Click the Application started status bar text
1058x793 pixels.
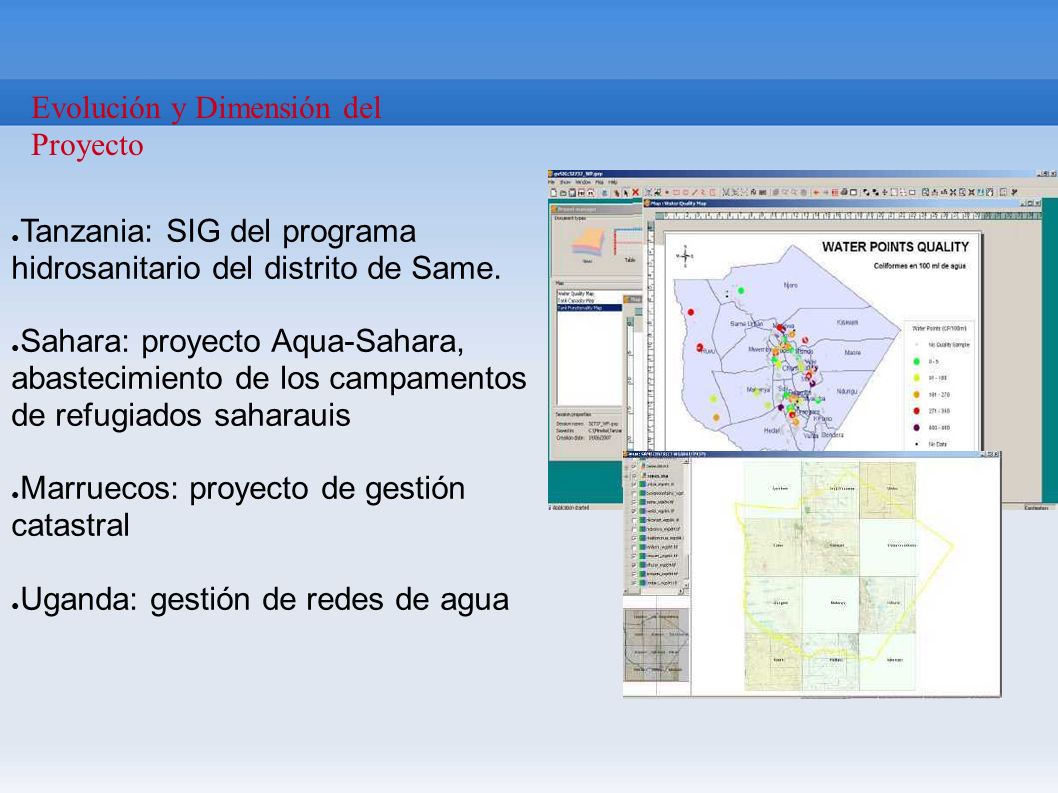[x=570, y=507]
